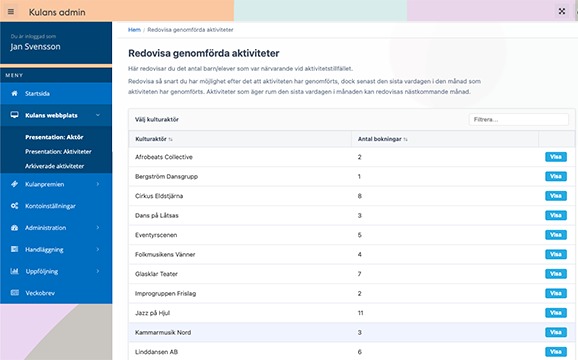Click Visa for Cirkus Eldstjärna
This screenshot has height=360, width=578.
556,196
